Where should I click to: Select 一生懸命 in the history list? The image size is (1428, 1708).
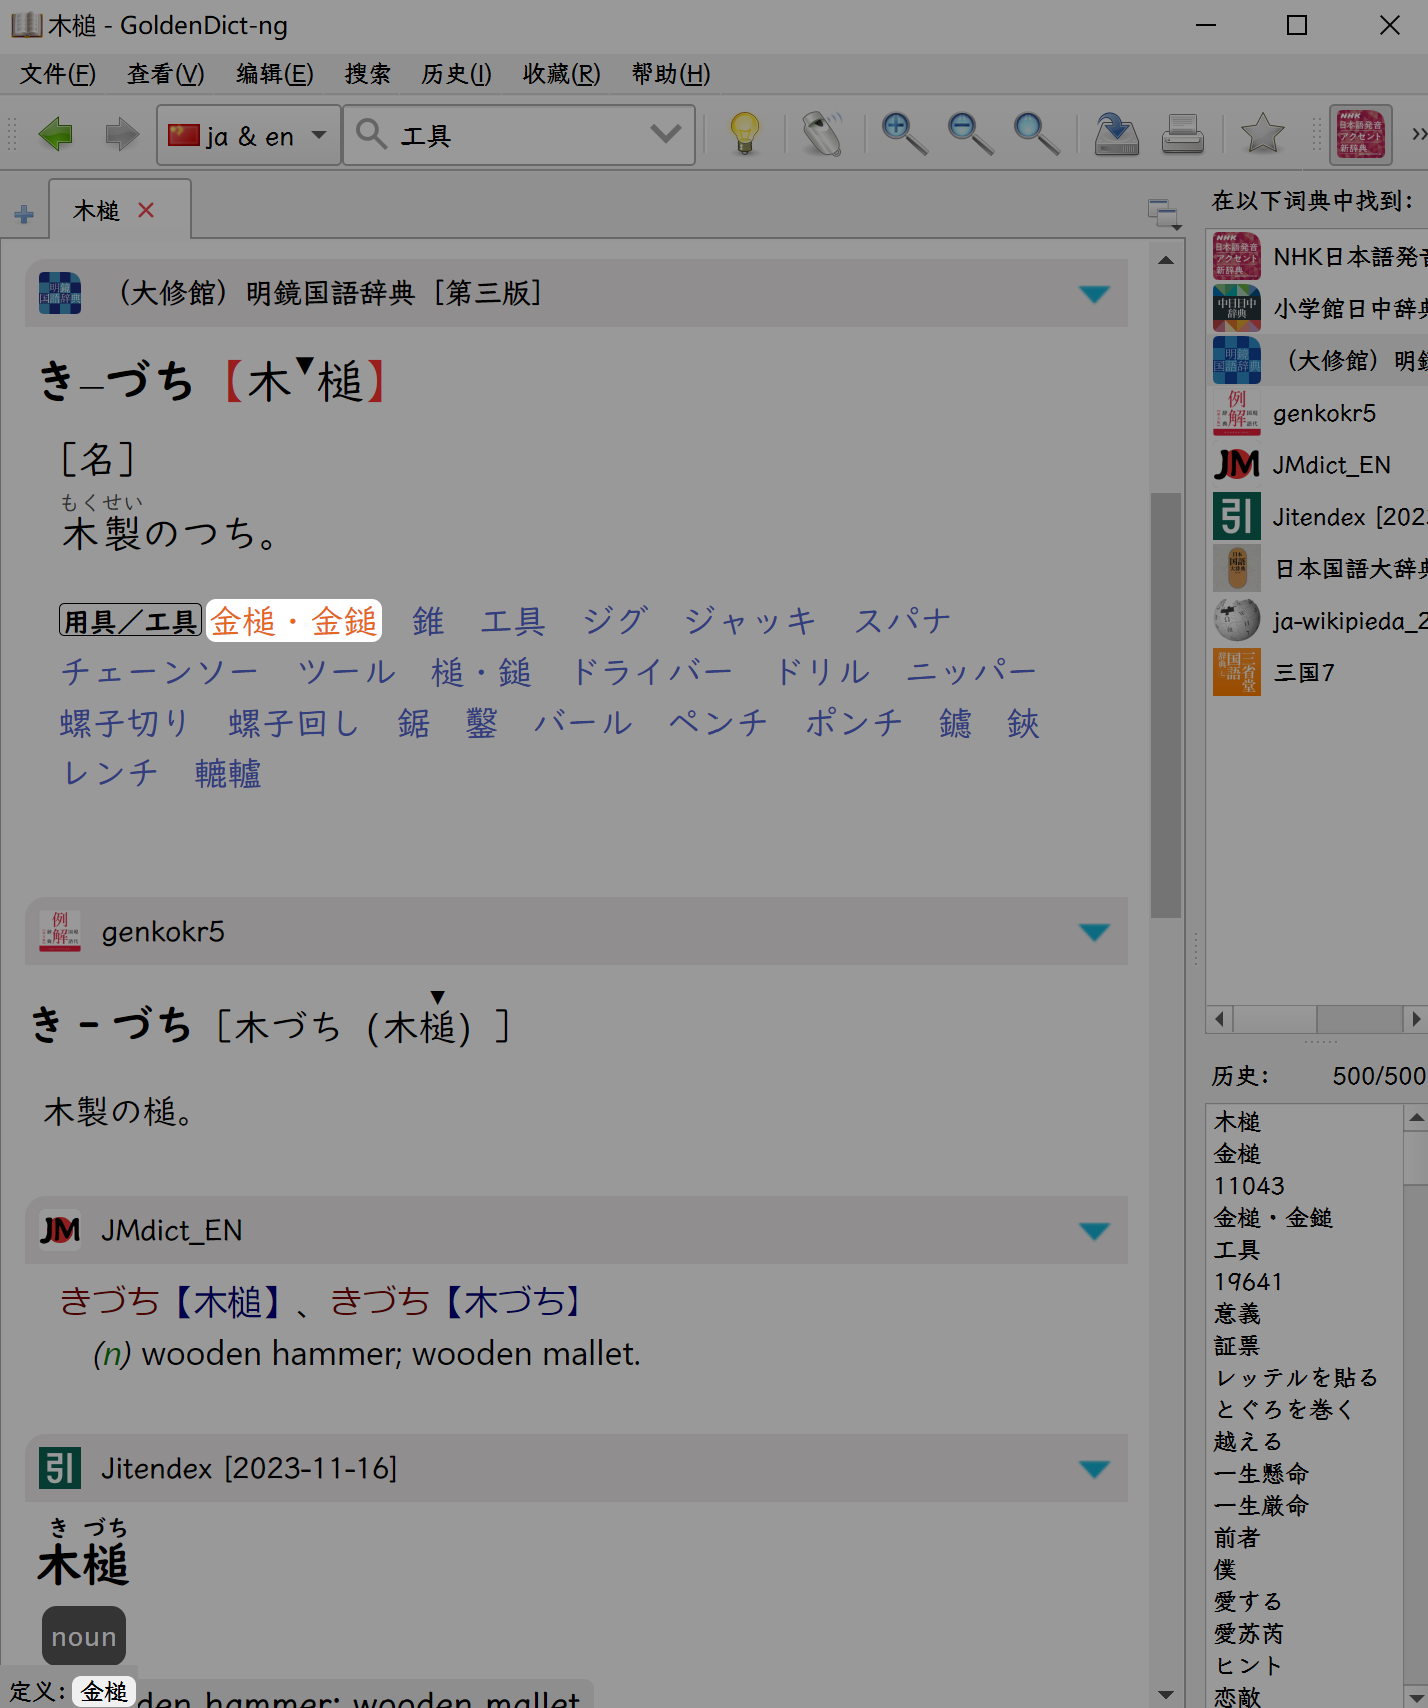(1260, 1473)
